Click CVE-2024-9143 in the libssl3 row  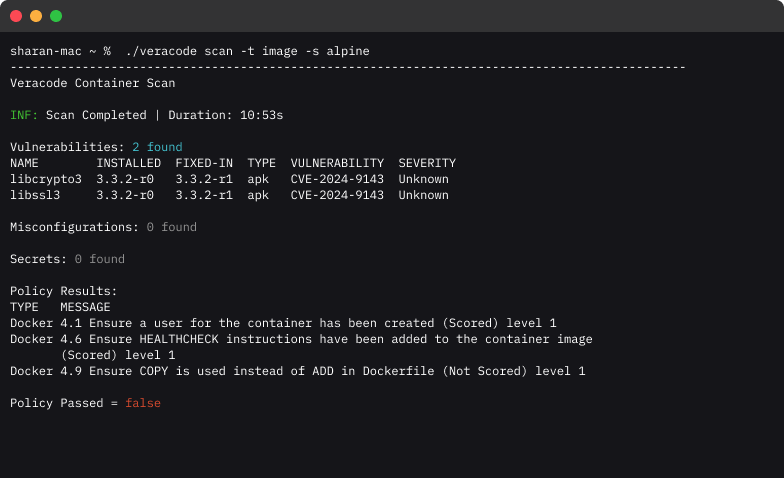click(337, 195)
